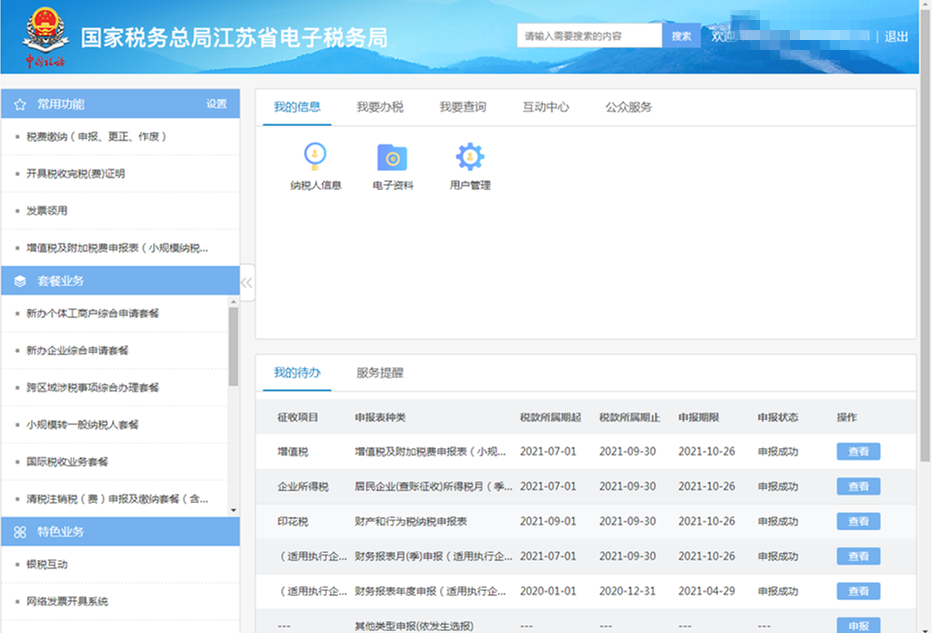The width and height of the screenshot is (933, 633).
Task: Open 税费缴纳（申报、更正、作废） link
Action: [96, 137]
